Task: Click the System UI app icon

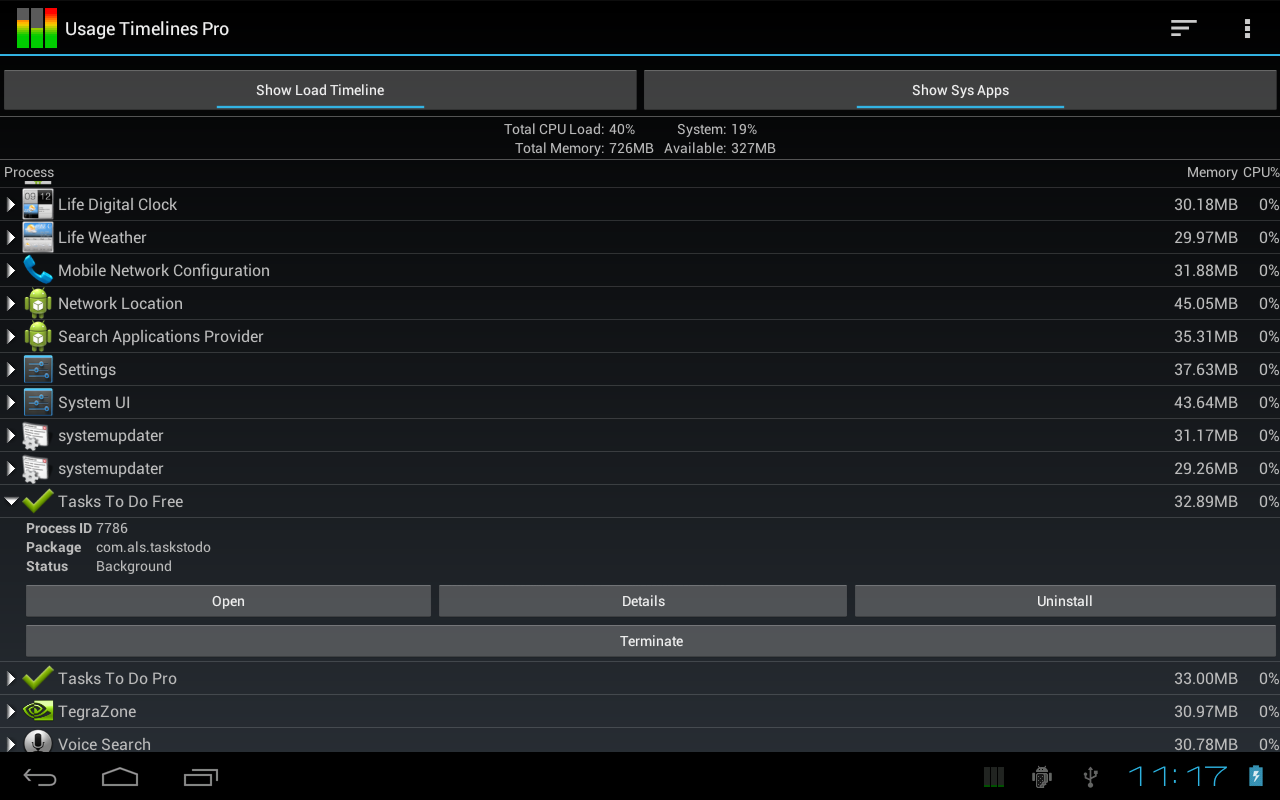Action: pos(38,402)
